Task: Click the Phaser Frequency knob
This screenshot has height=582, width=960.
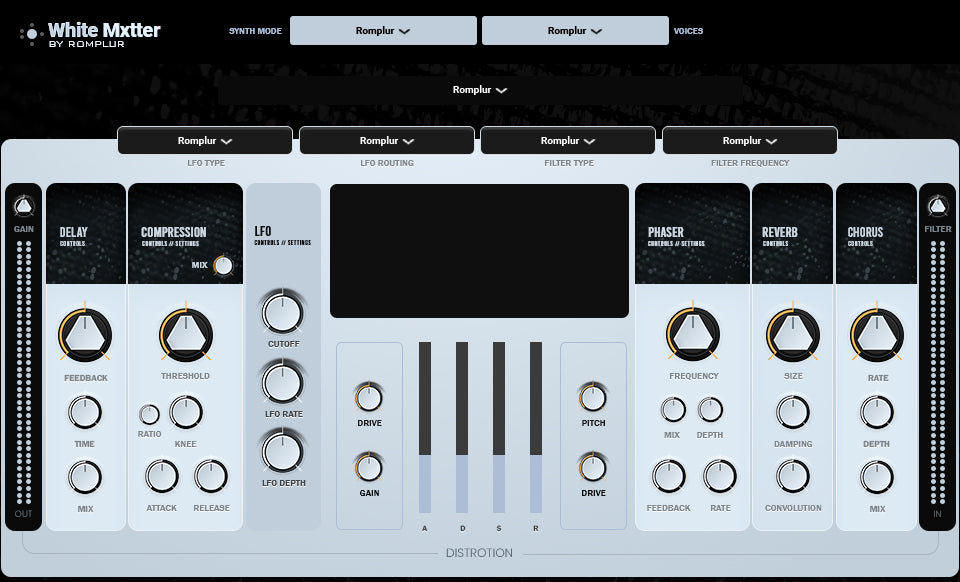Action: (x=693, y=335)
